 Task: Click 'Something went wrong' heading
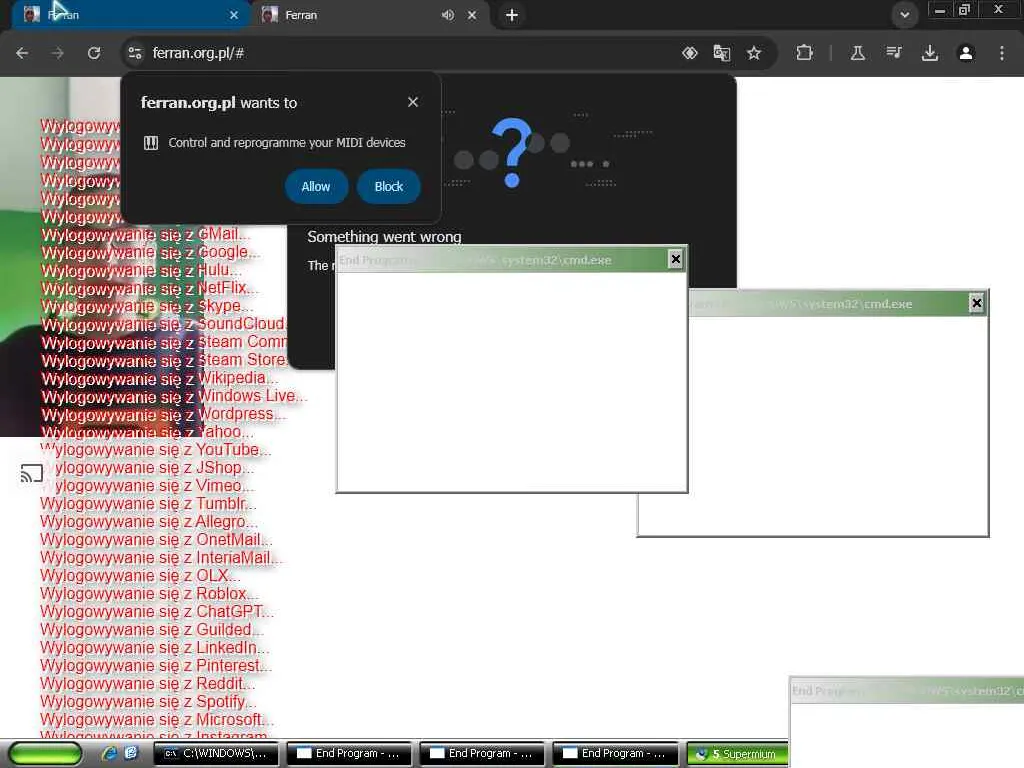point(384,236)
